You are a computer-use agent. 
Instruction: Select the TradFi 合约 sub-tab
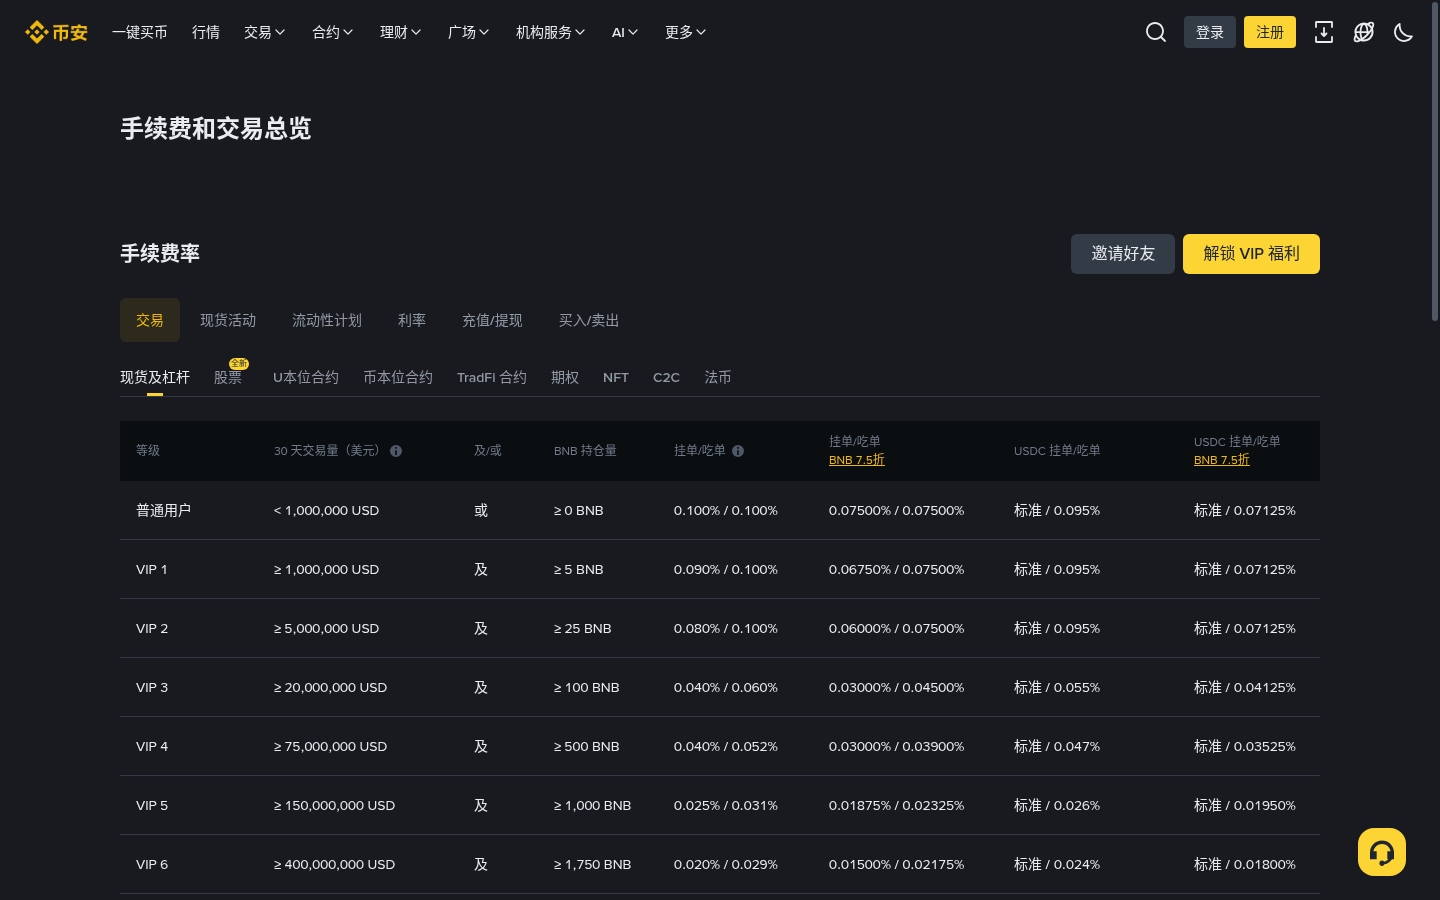pos(492,377)
